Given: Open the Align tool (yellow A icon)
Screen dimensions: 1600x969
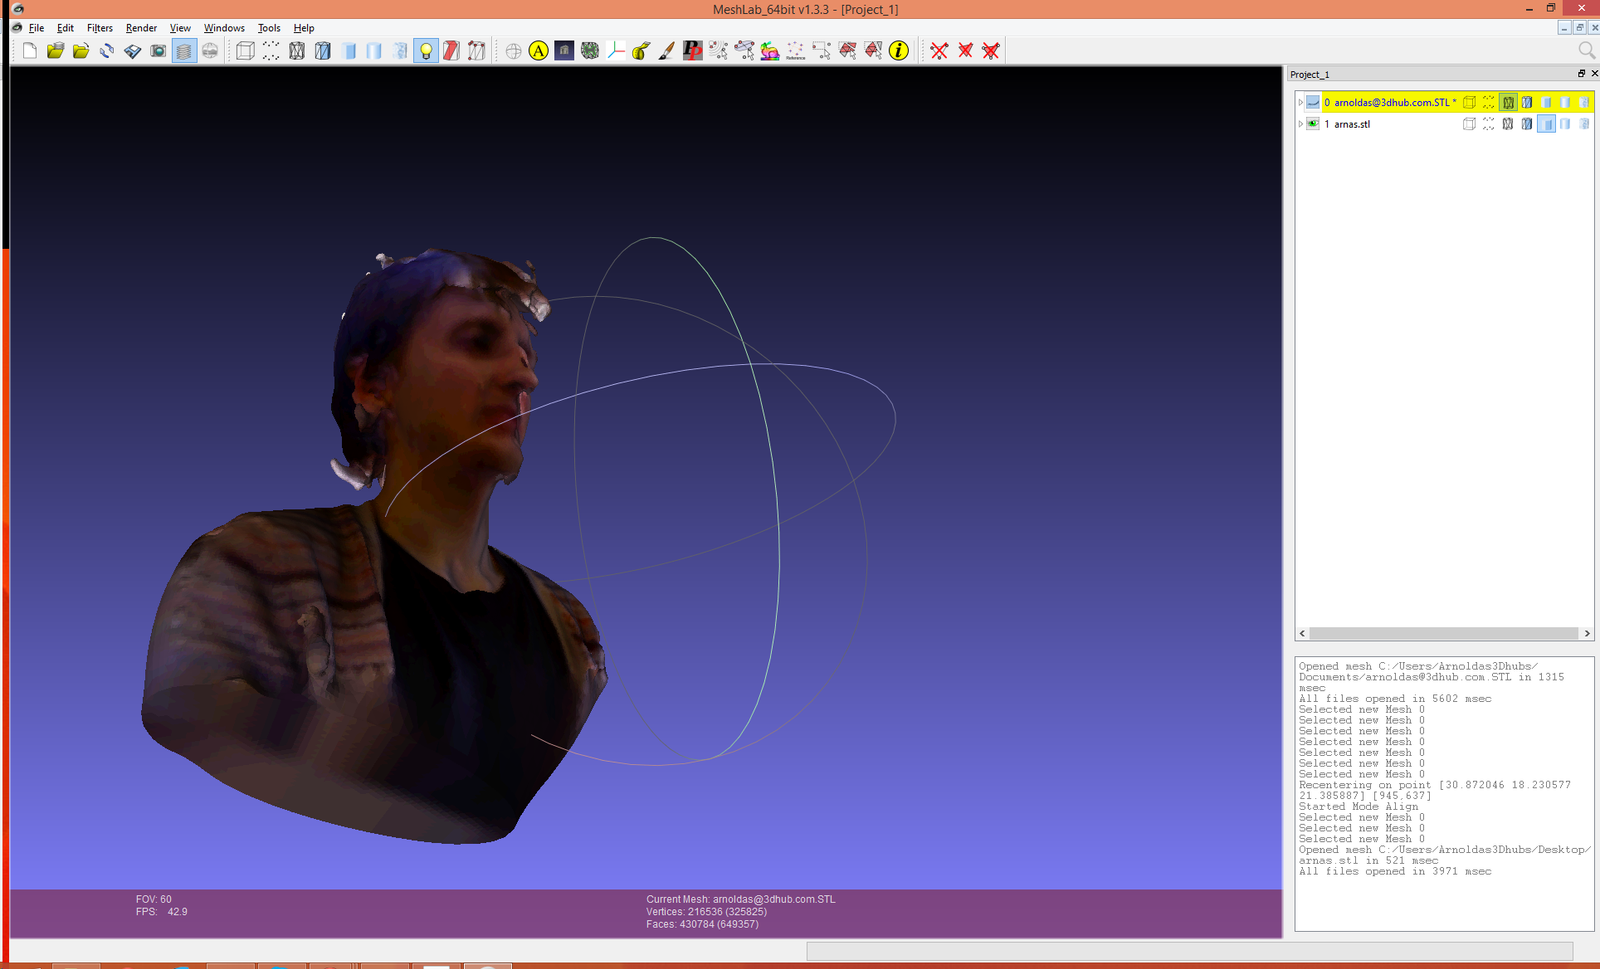Looking at the screenshot, I should pyautogui.click(x=538, y=51).
